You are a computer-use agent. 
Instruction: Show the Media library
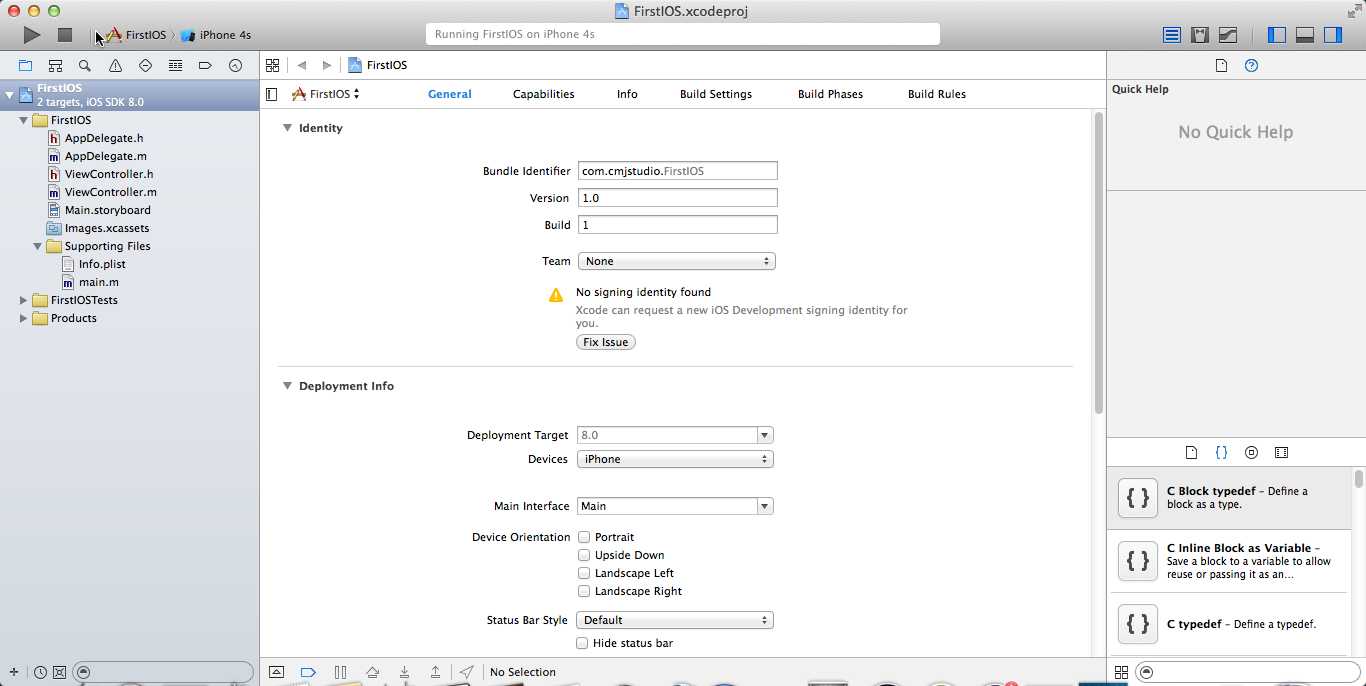point(1281,452)
